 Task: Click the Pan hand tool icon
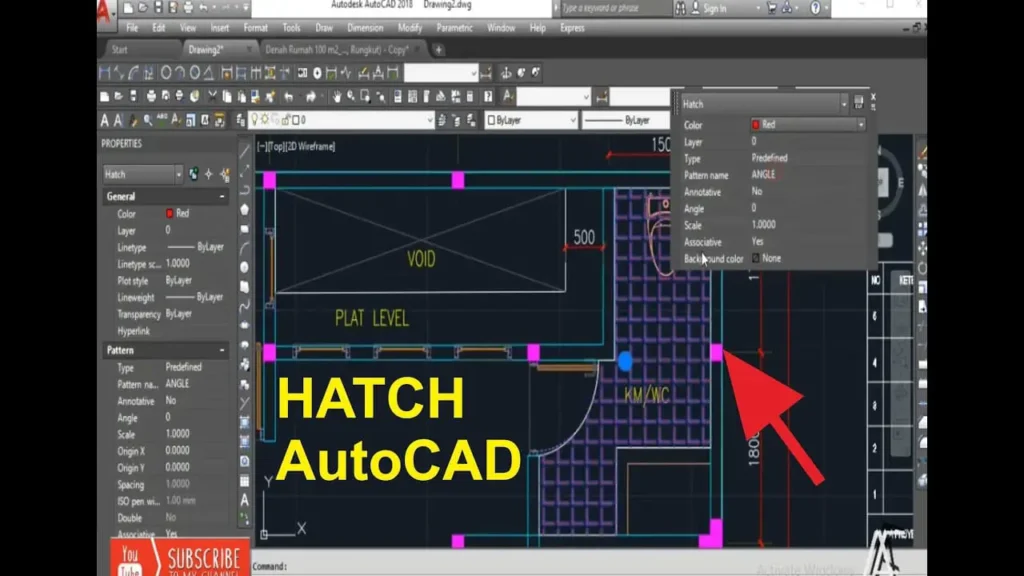[337, 97]
